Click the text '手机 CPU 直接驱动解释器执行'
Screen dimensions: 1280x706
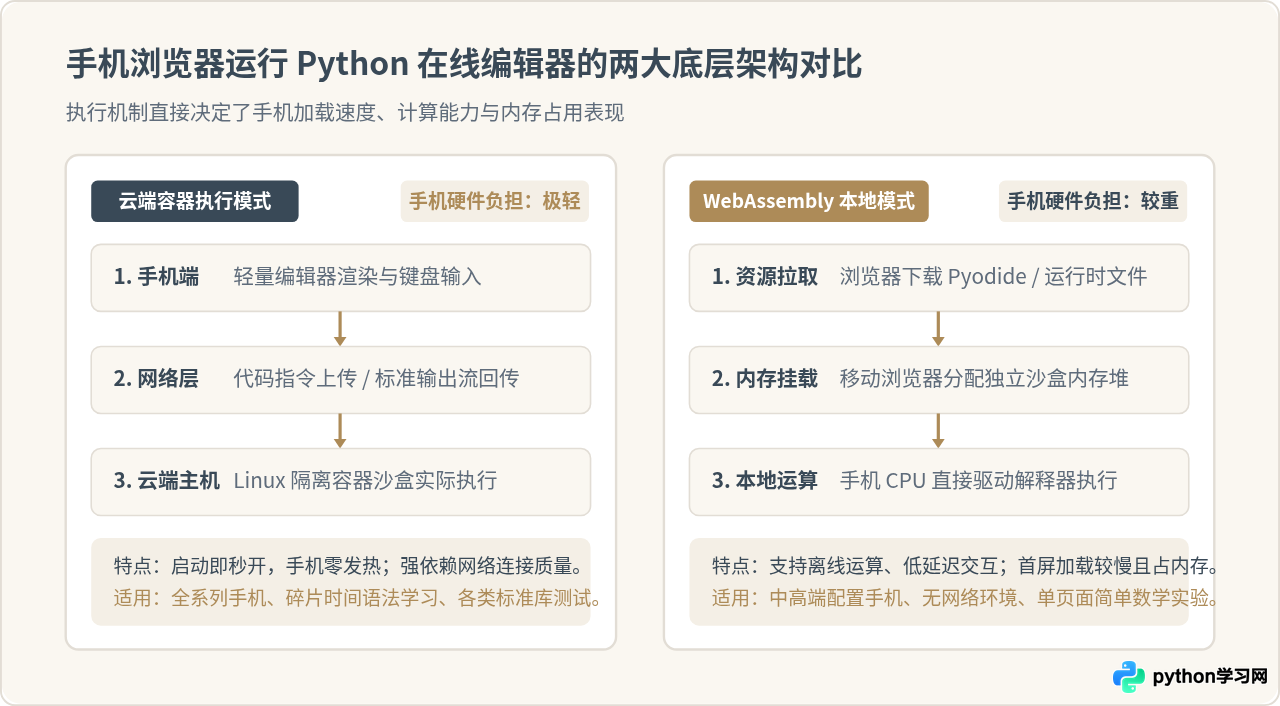978,481
